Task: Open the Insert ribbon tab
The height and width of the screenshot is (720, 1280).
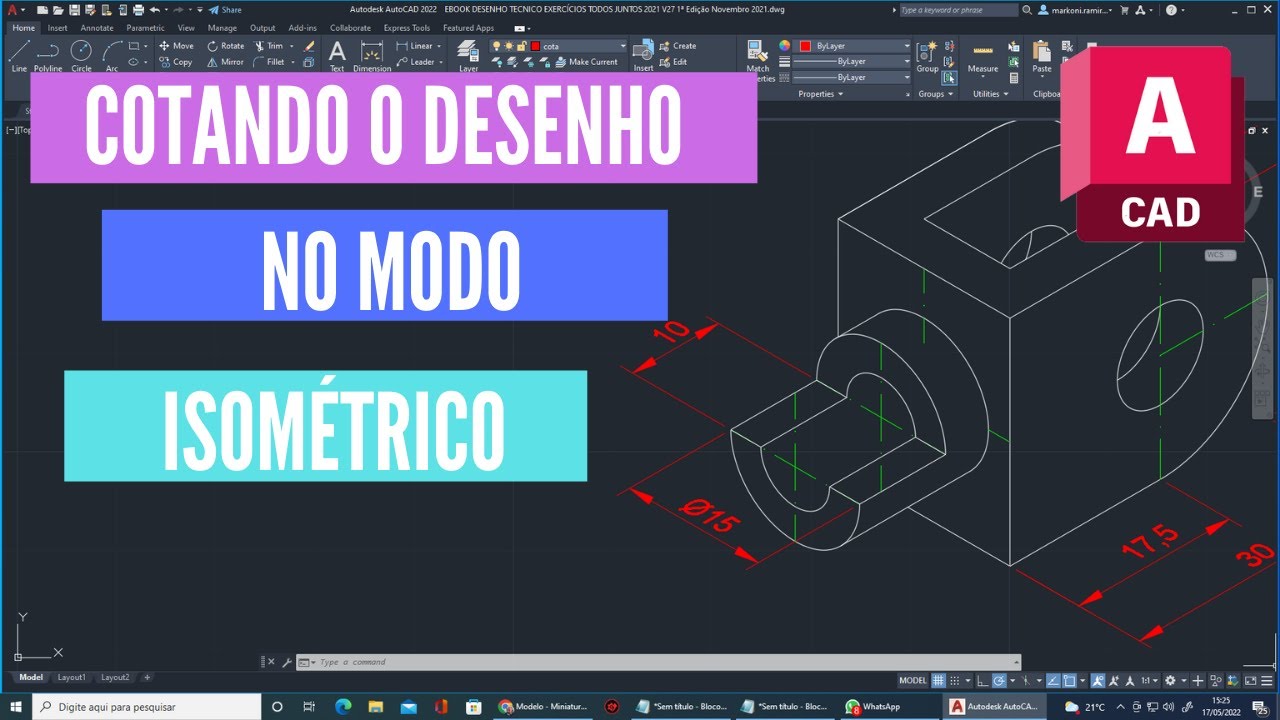Action: [x=58, y=28]
